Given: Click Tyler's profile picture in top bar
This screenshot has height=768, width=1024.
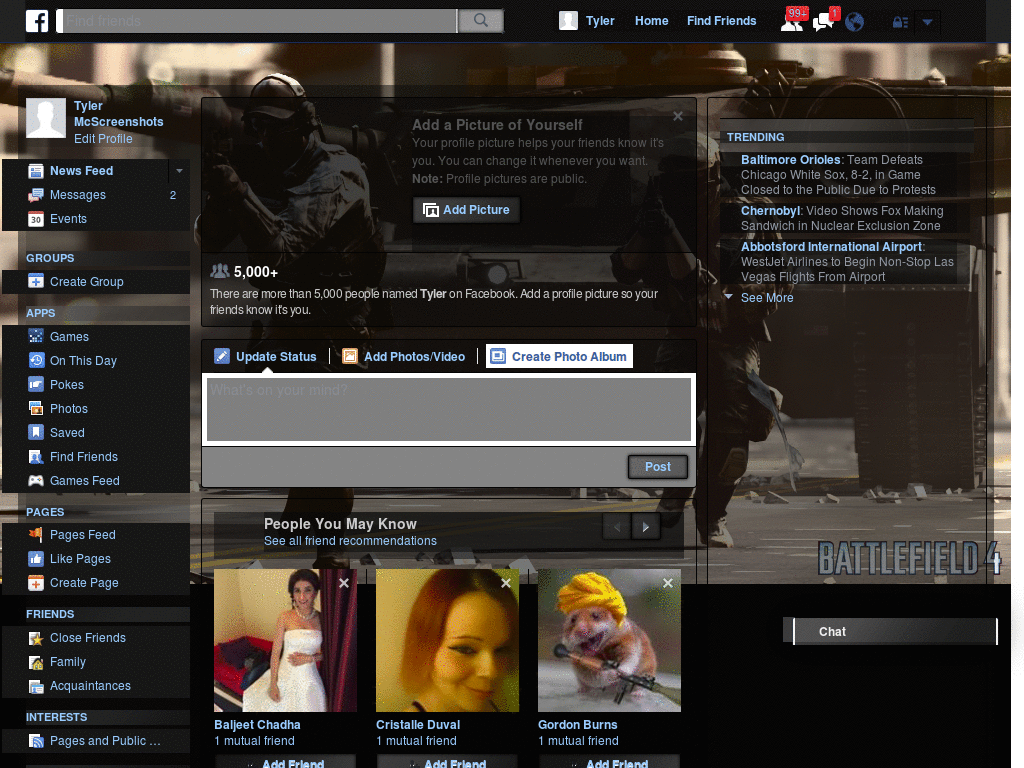Looking at the screenshot, I should 568,21.
